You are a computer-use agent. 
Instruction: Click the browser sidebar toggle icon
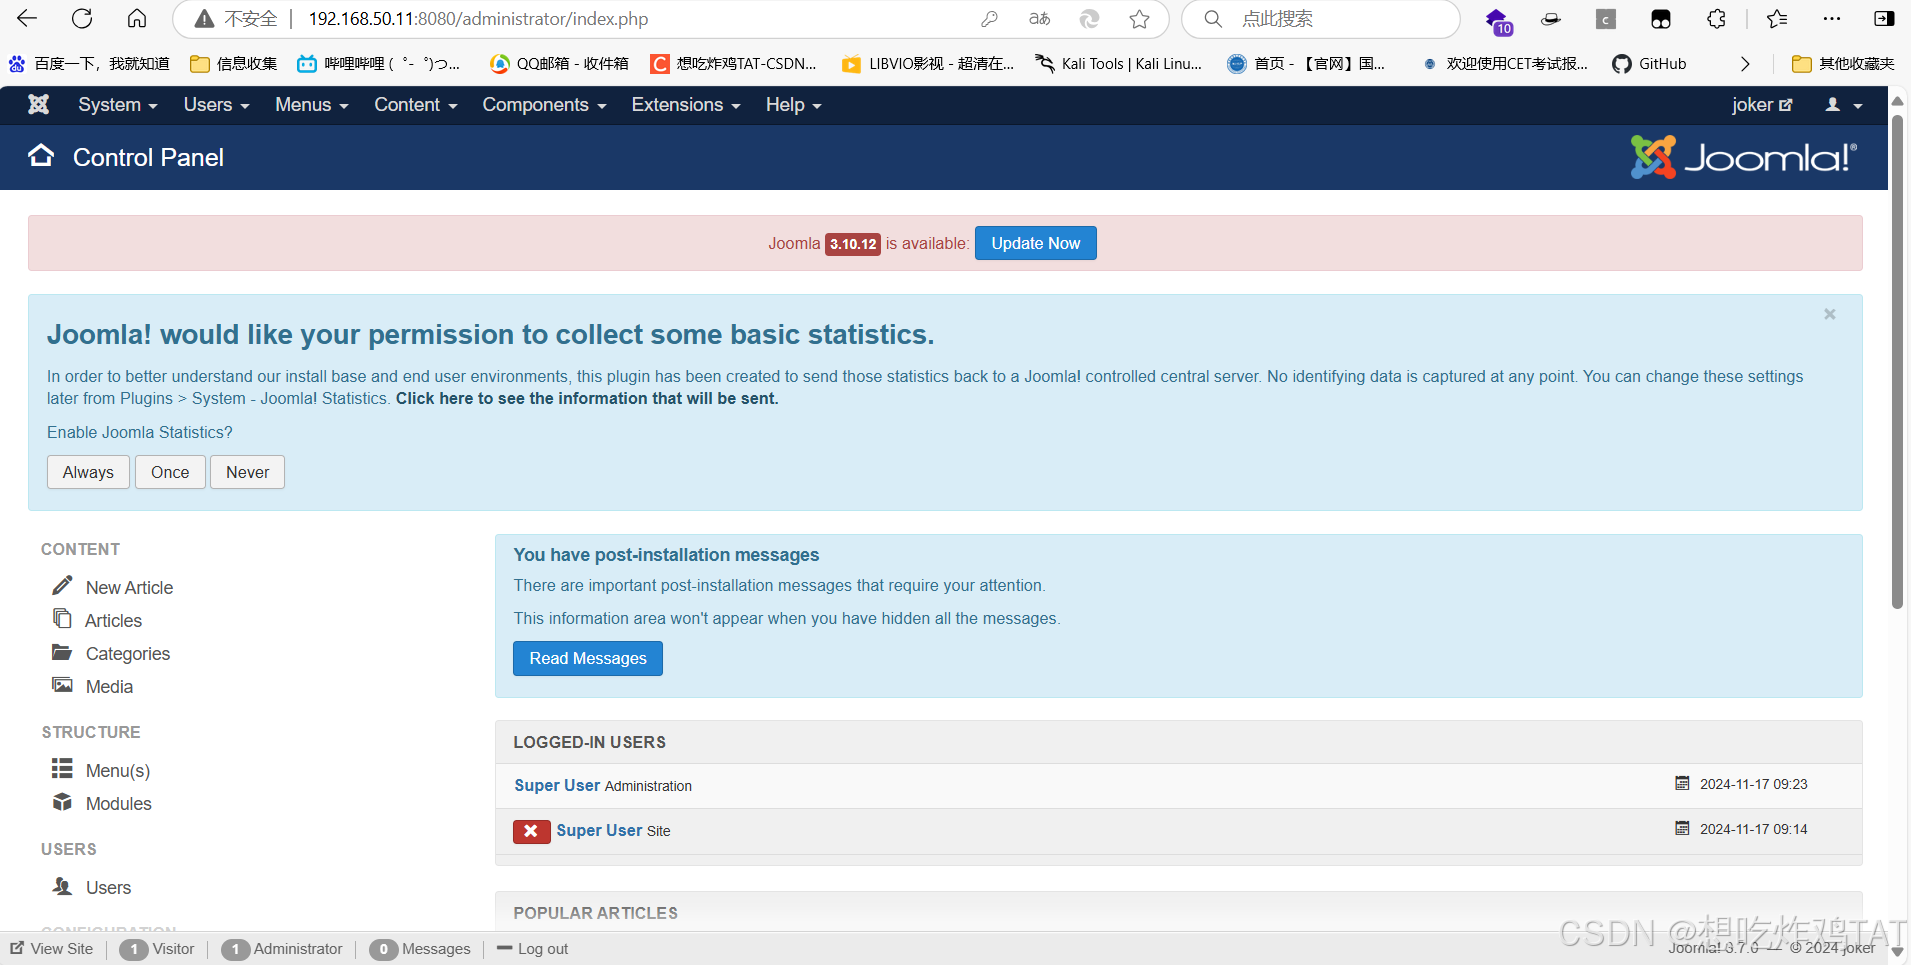(x=1884, y=19)
